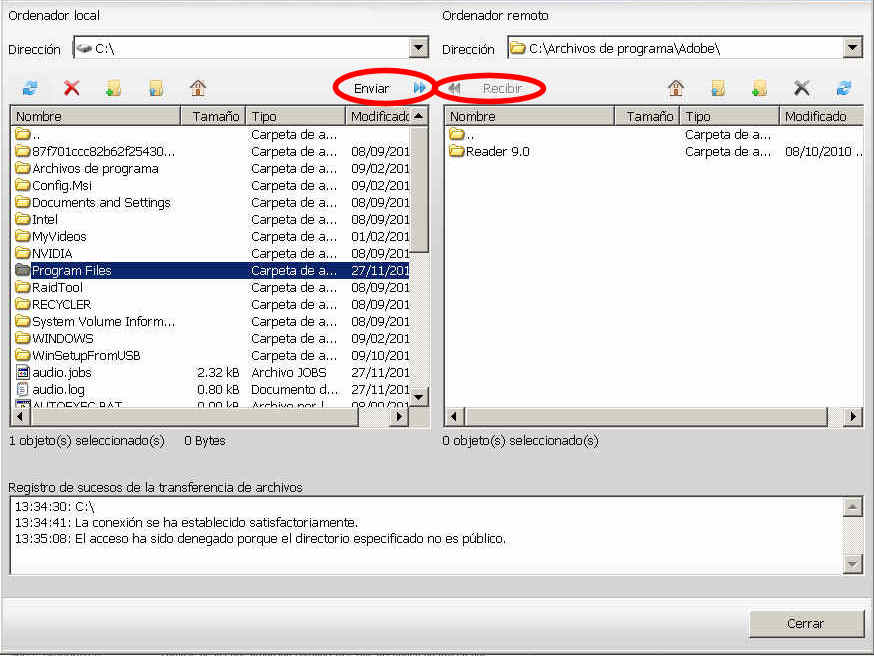
Task: Sort remote files by Modificado column
Action: pos(816,117)
